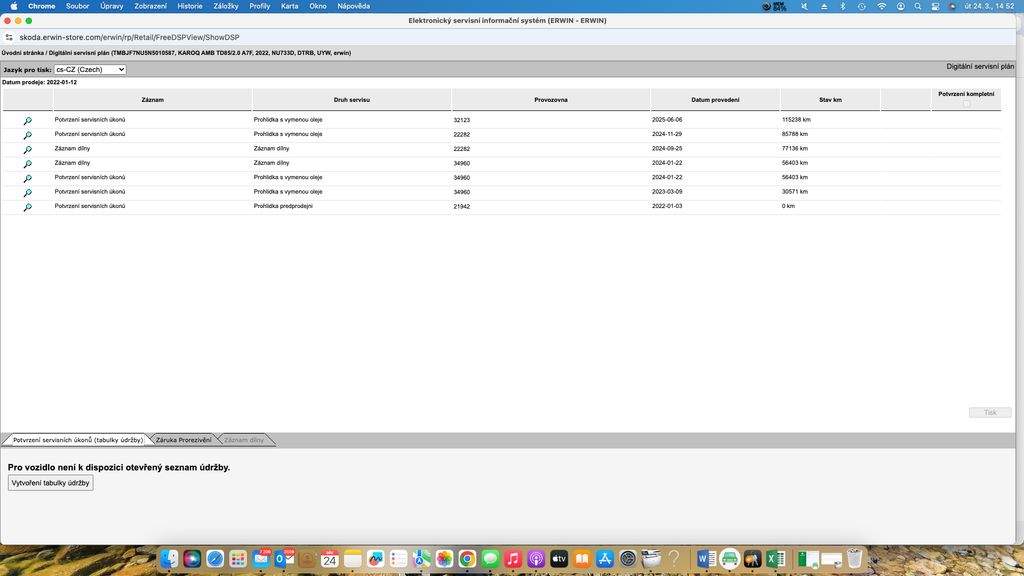Click the site settings icon in address bar
Viewport: 1024px width, 576px height.
click(9, 37)
